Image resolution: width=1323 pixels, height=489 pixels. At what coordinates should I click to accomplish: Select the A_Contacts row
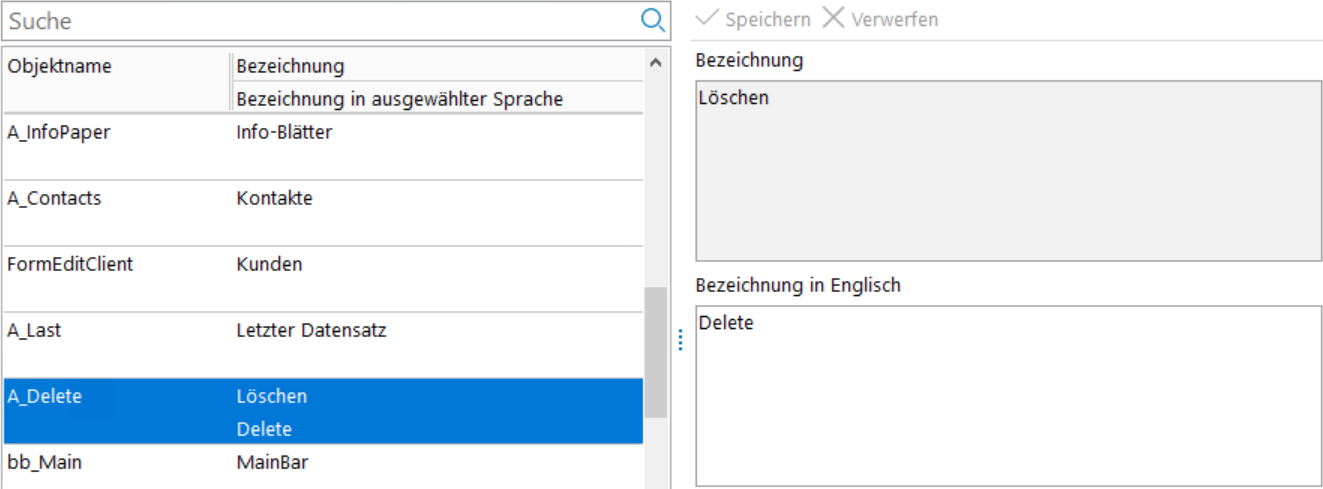tap(320, 212)
